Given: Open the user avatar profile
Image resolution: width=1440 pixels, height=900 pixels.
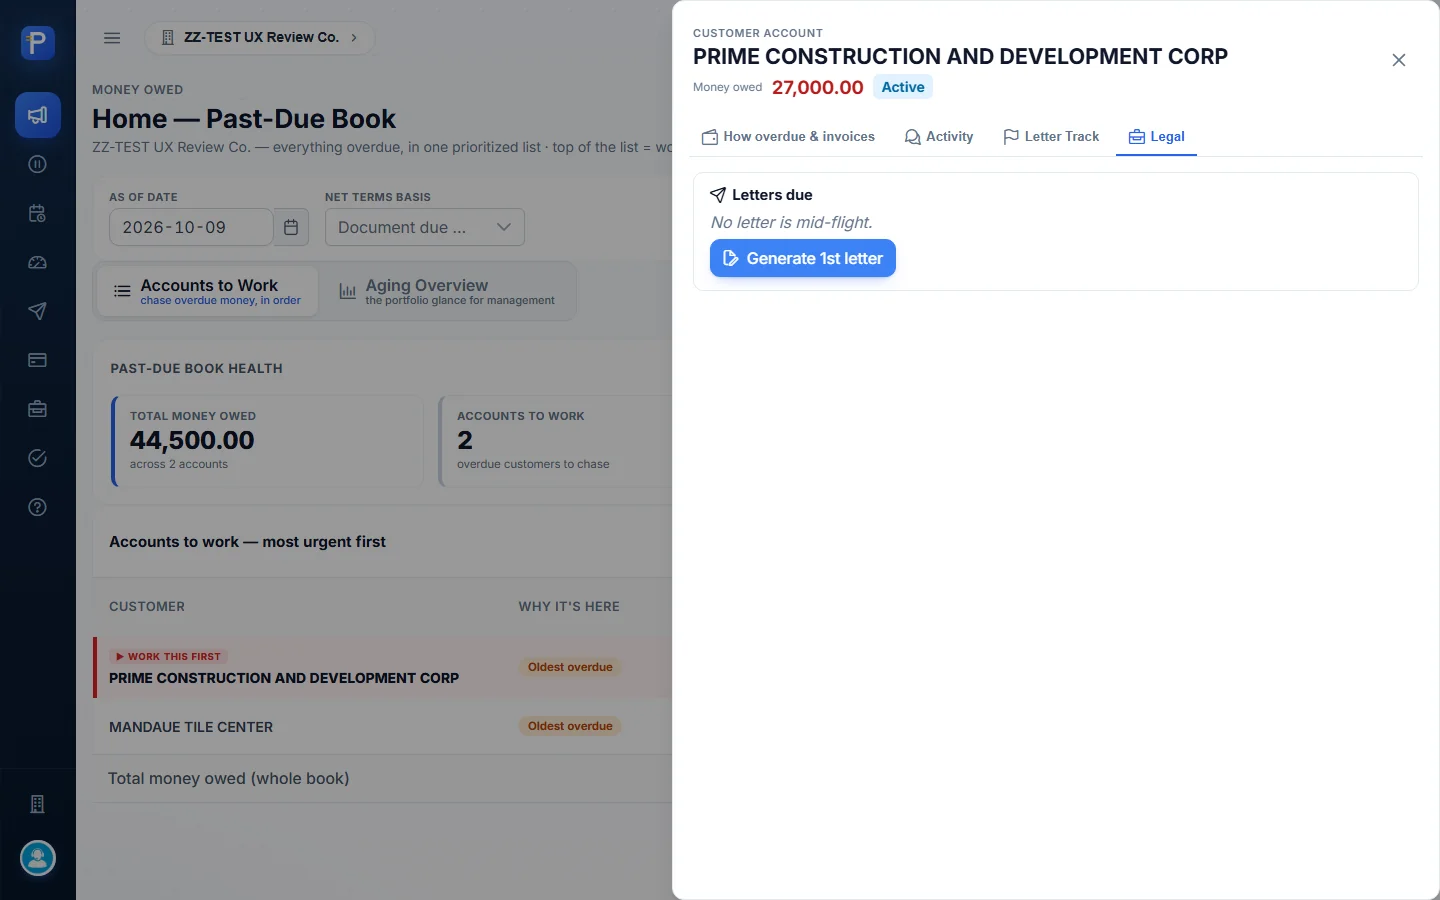Looking at the screenshot, I should (x=38, y=858).
